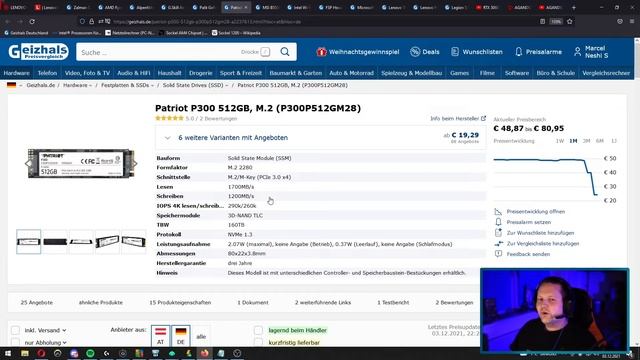Open the Info beim Hersteller link
Image resolution: width=640 pixels, height=360 pixels.
[458, 118]
